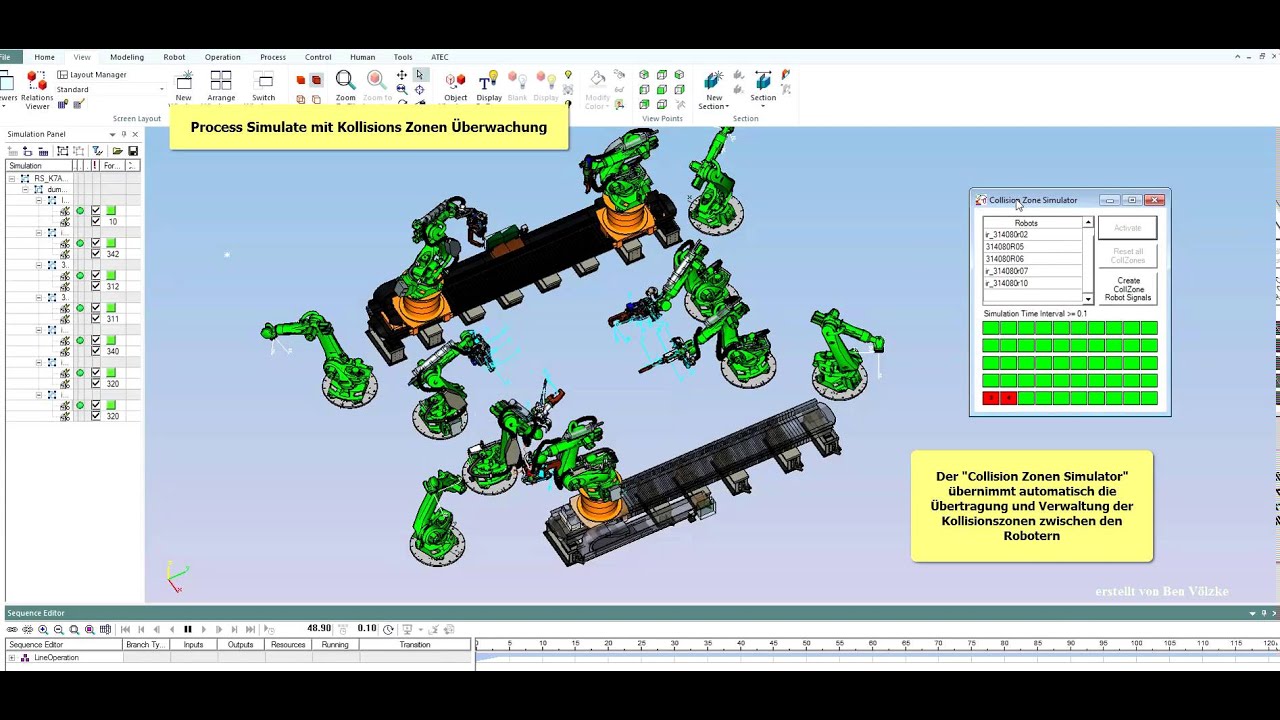Image resolution: width=1280 pixels, height=720 pixels.
Task: Open the Sequence Editor panel options dropdown
Action: pyautogui.click(x=1252, y=613)
